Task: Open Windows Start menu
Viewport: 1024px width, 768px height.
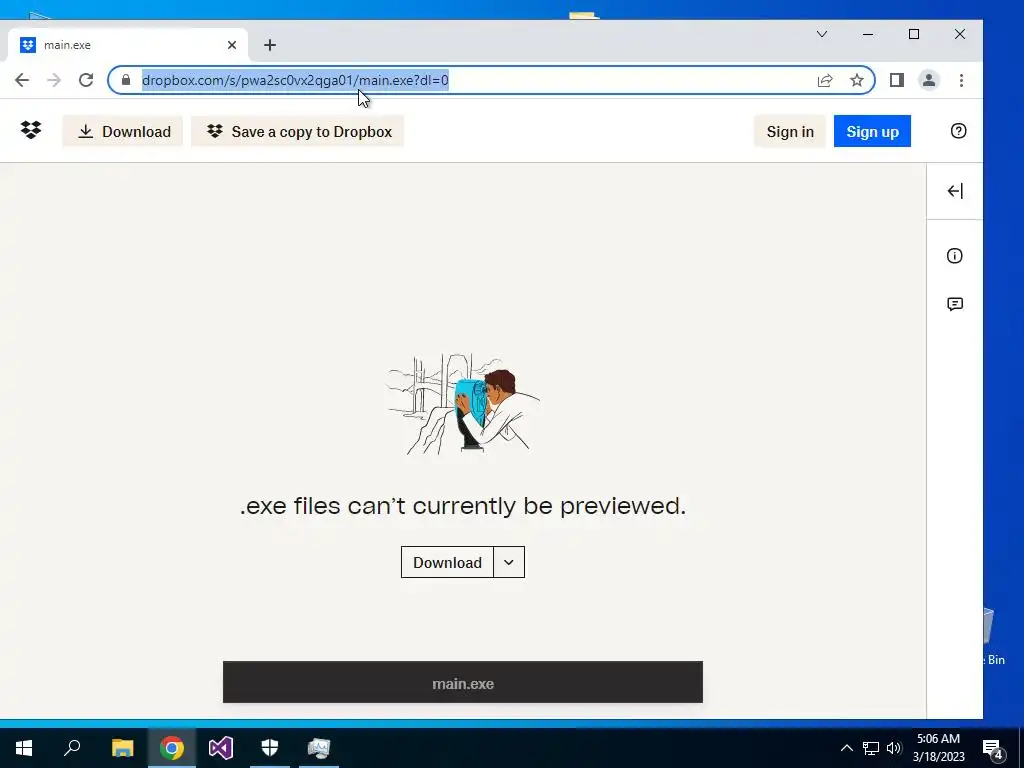Action: 24,748
